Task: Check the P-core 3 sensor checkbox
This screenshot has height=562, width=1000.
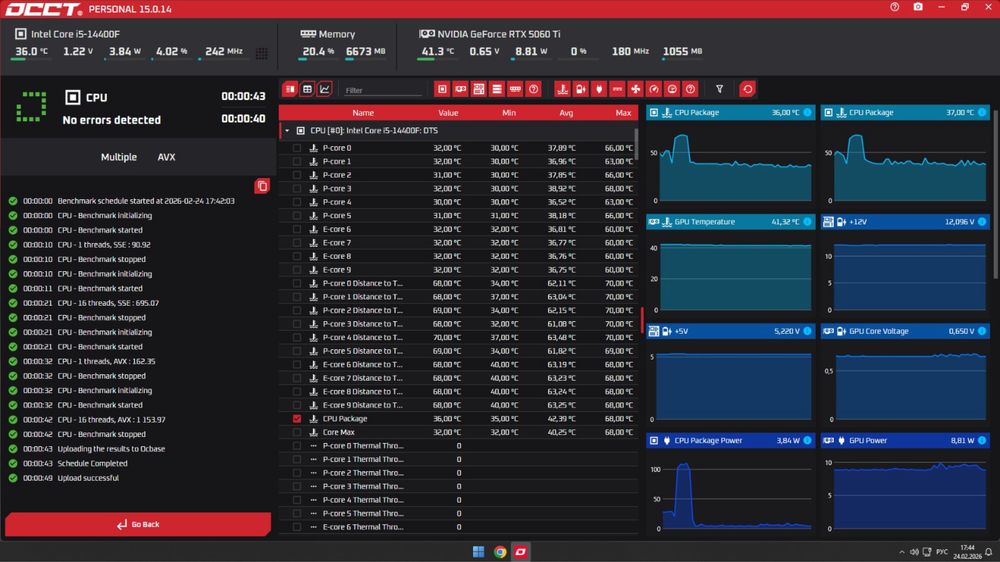Action: coord(297,188)
